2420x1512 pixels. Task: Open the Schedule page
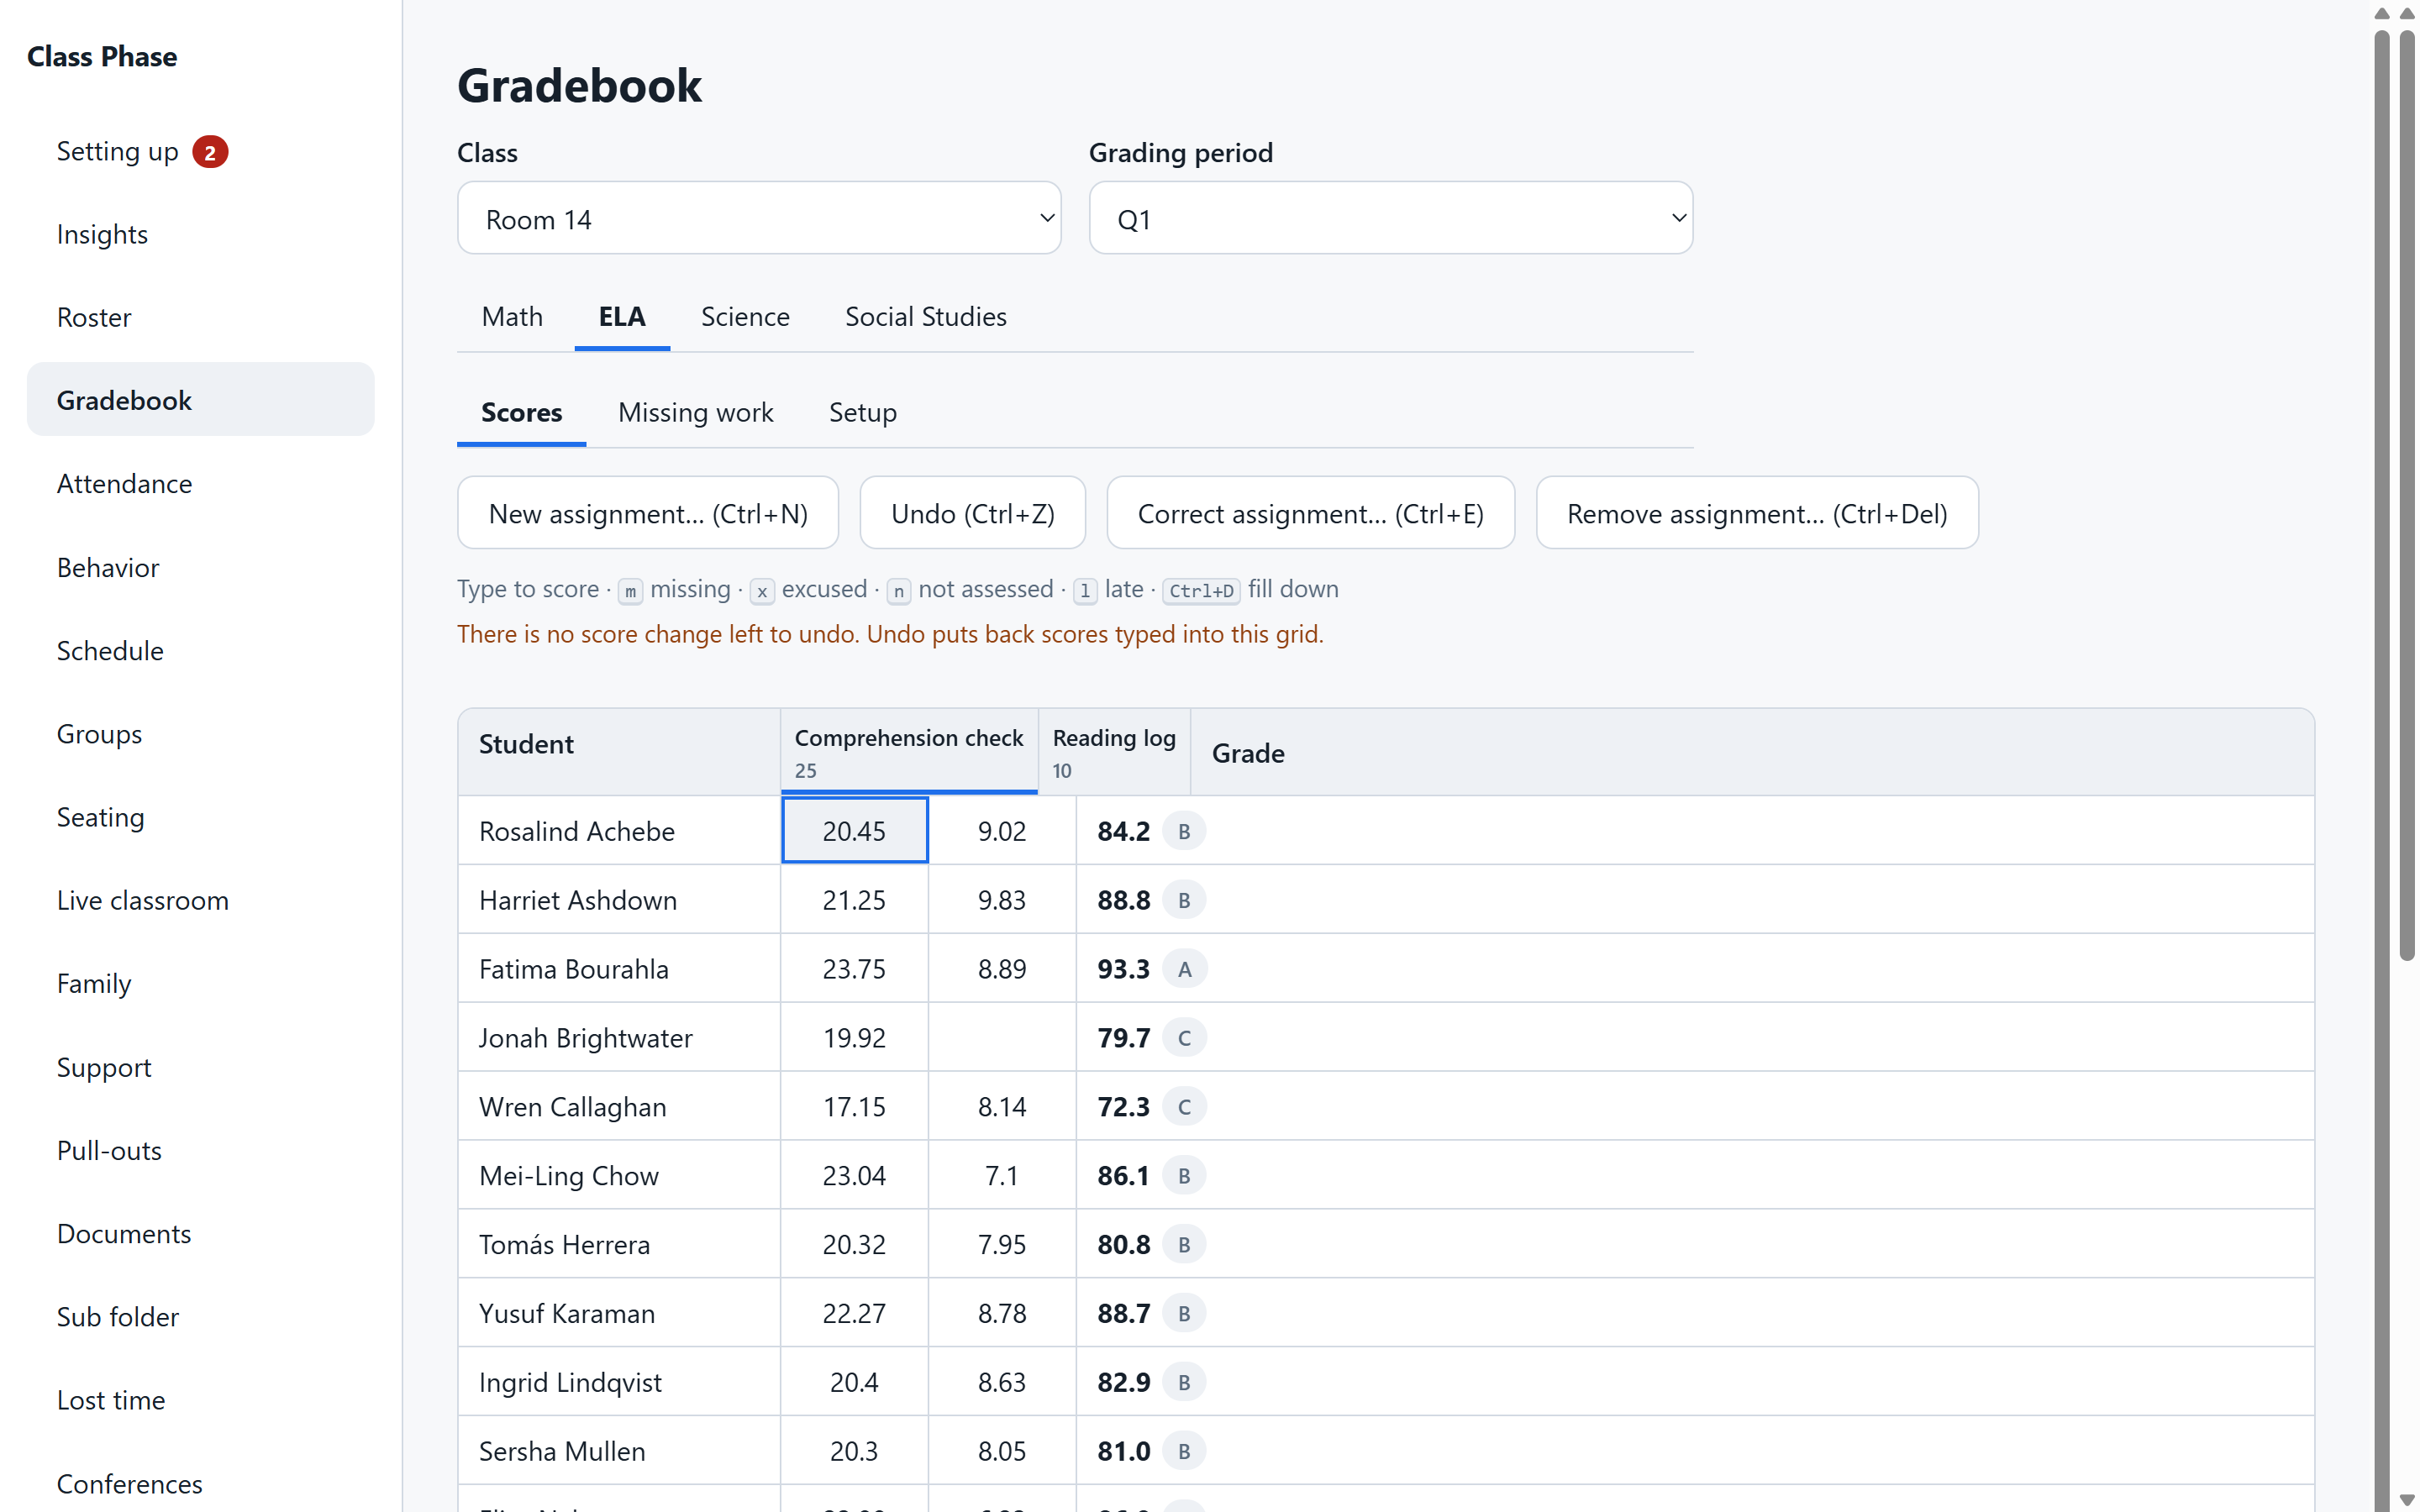(x=200, y=651)
